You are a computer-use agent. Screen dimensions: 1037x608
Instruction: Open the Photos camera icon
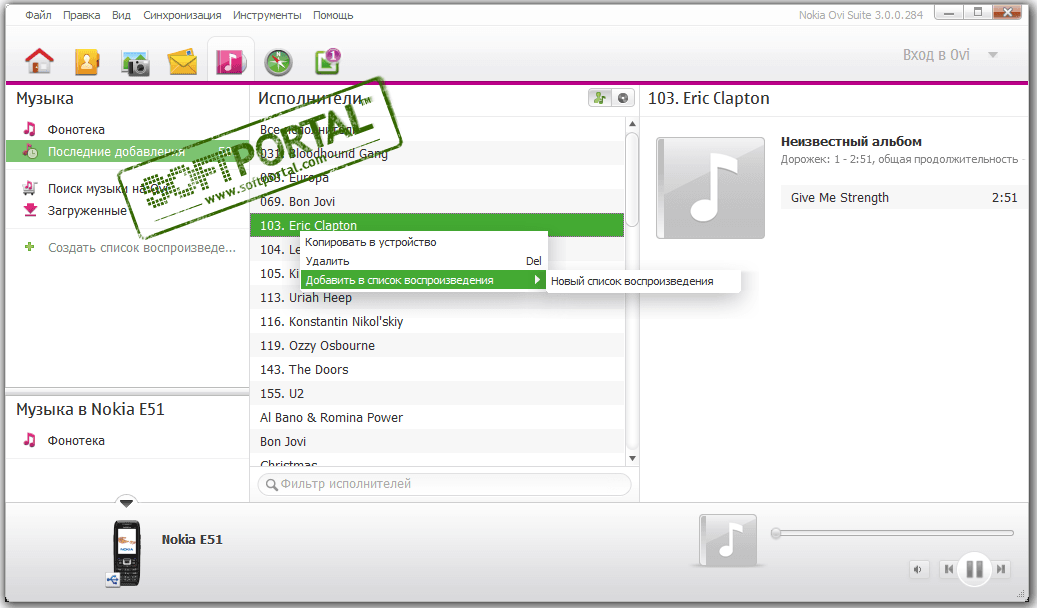point(135,63)
